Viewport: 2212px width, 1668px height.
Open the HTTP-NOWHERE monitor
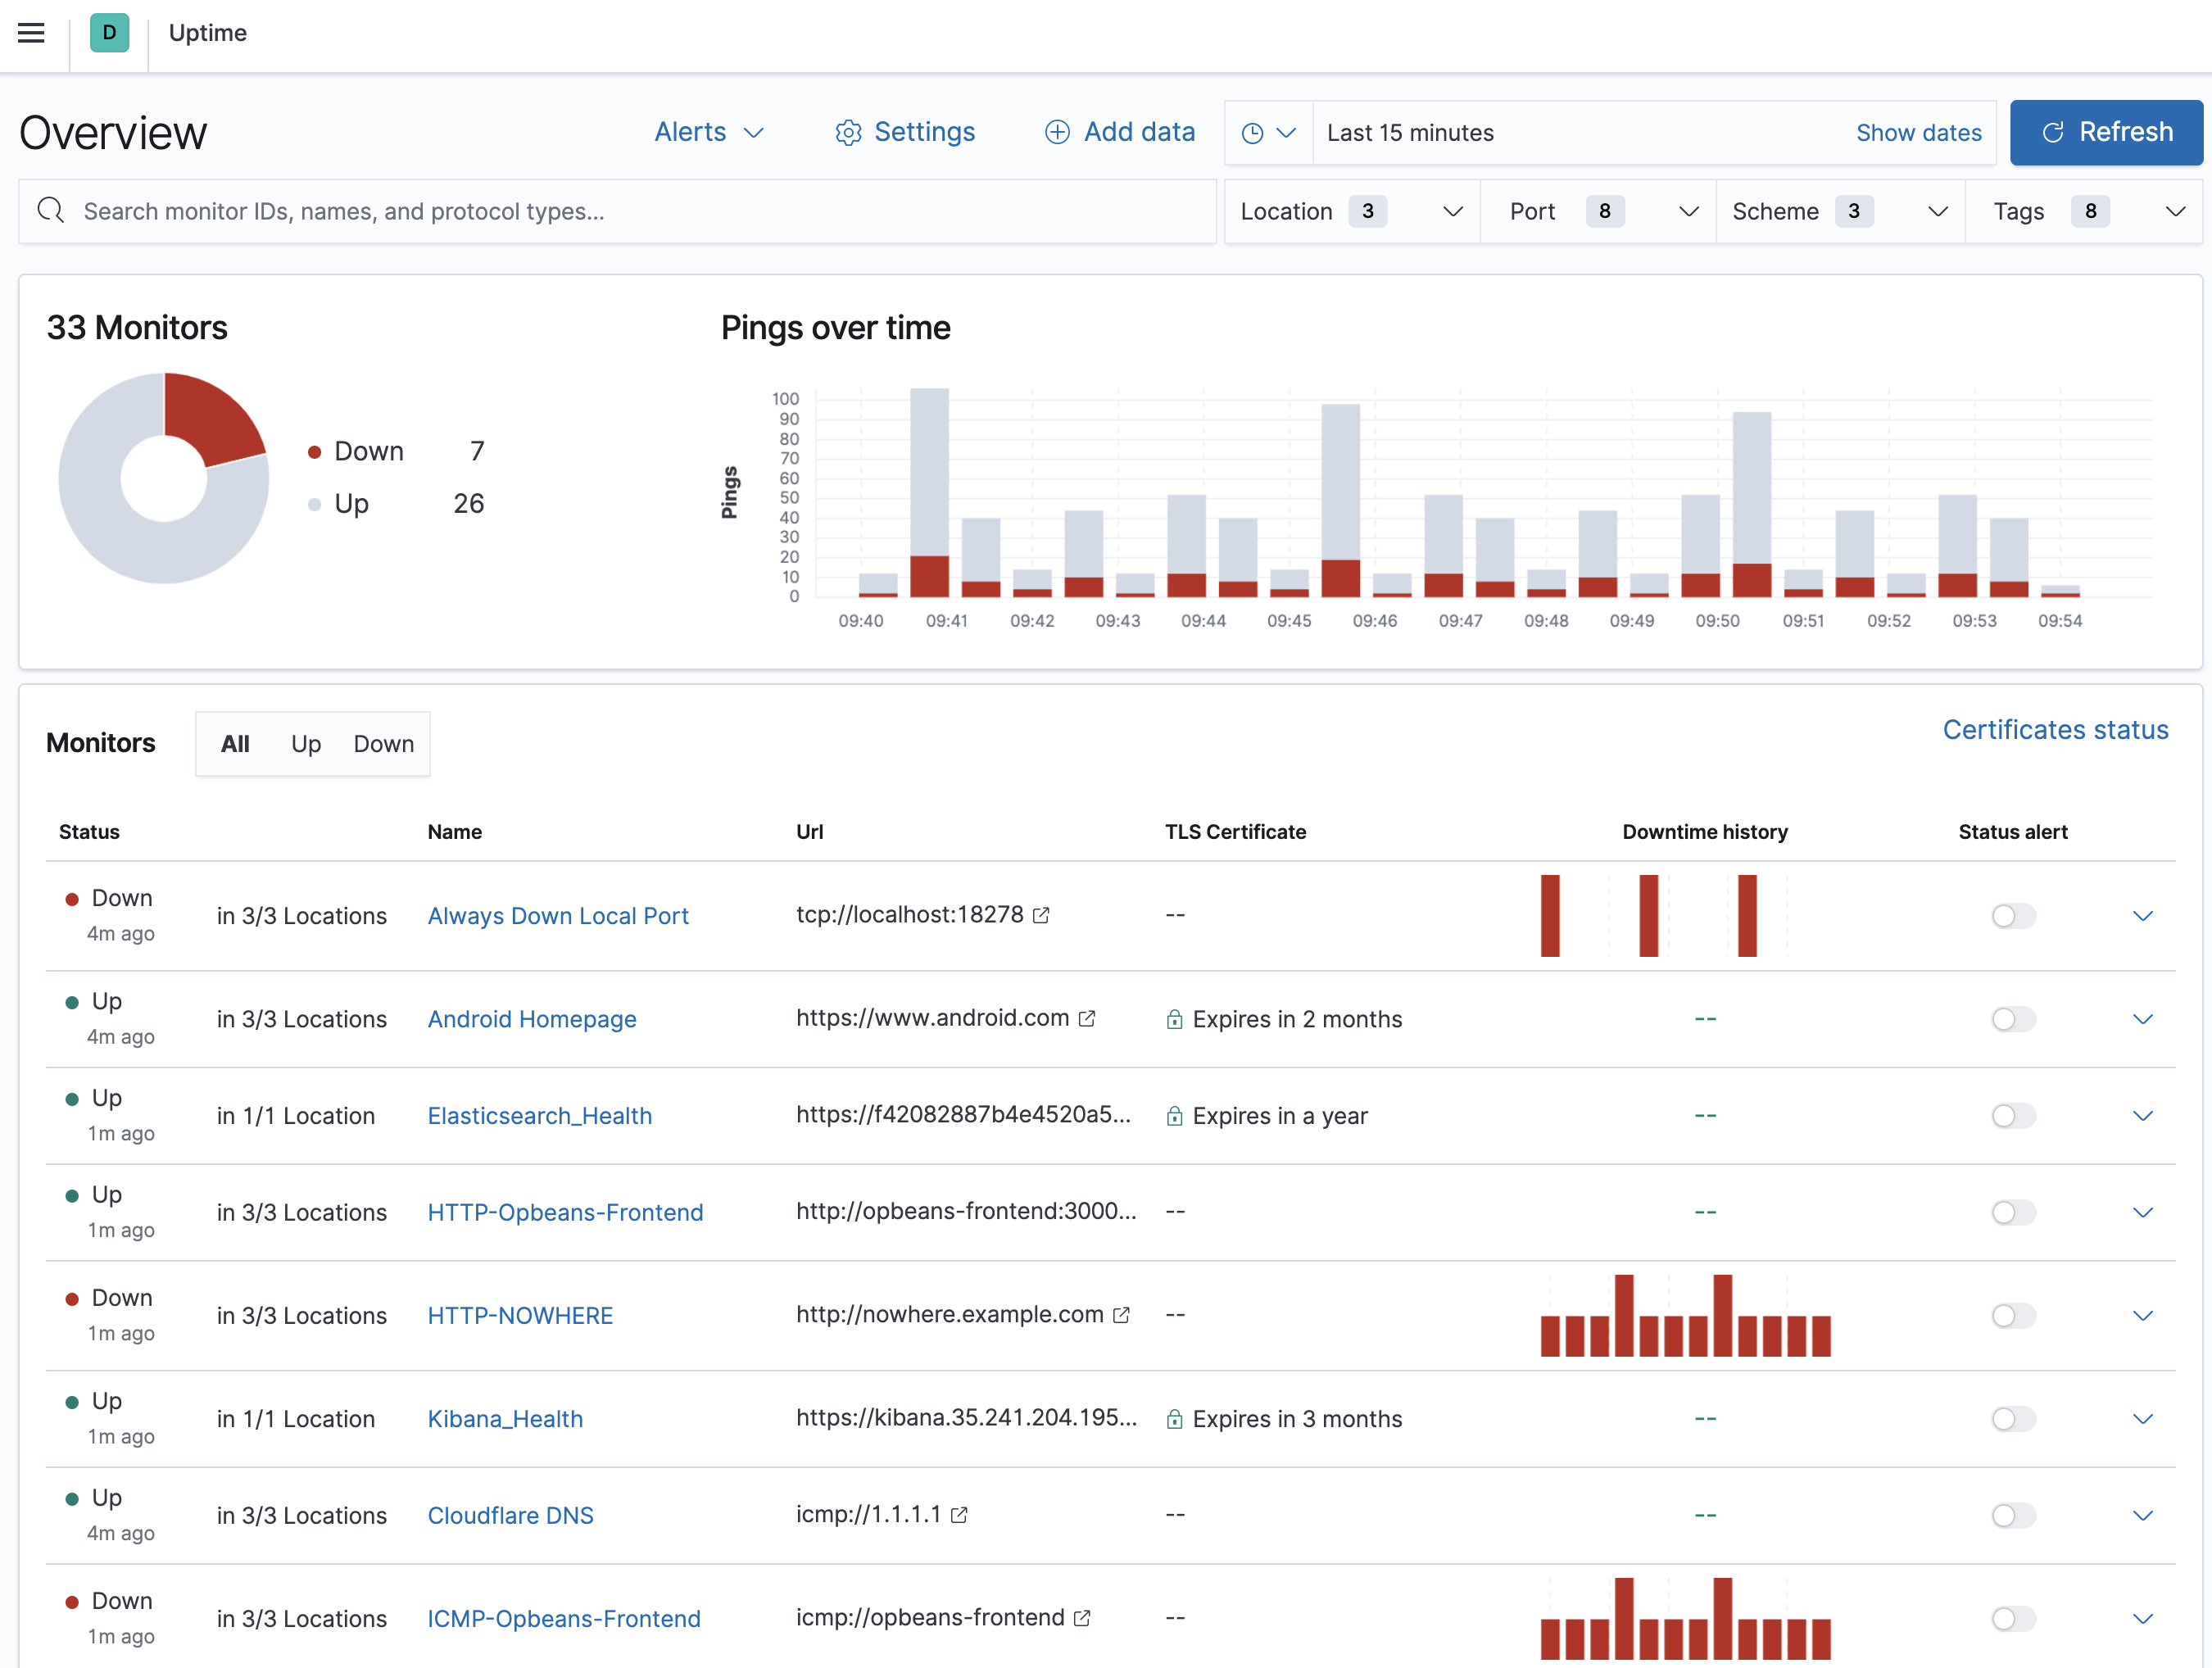520,1316
